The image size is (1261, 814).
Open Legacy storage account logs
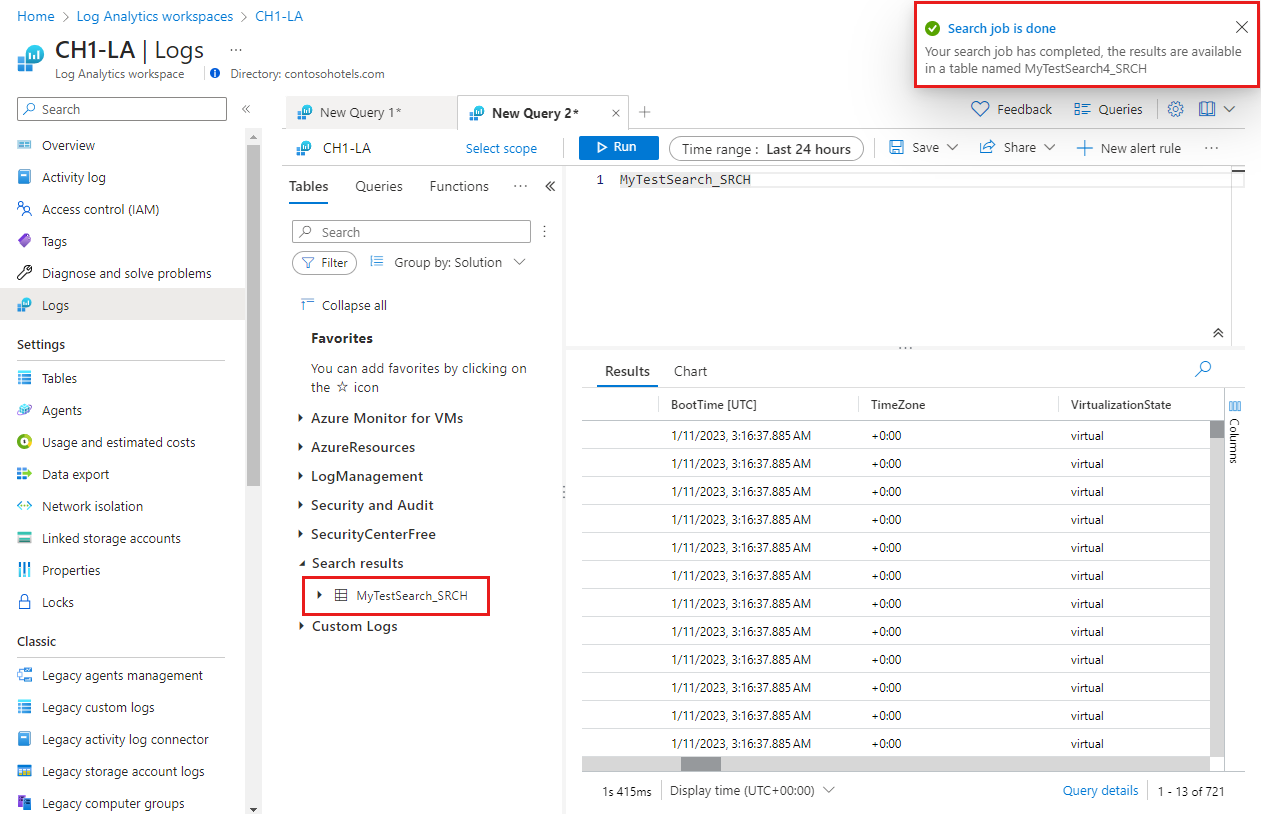123,771
